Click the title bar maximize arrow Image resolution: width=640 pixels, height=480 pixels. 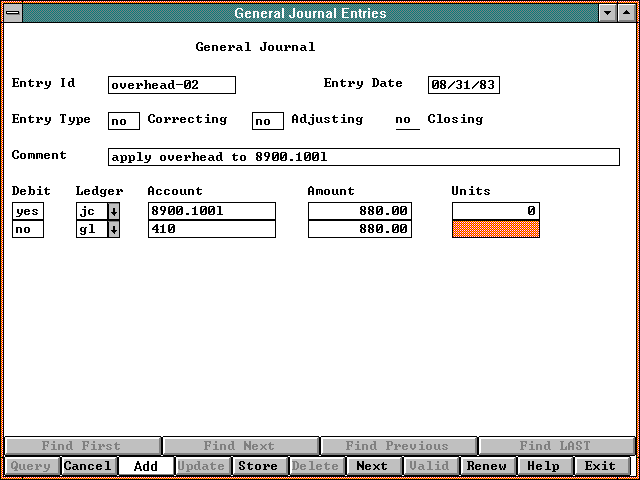[x=626, y=13]
